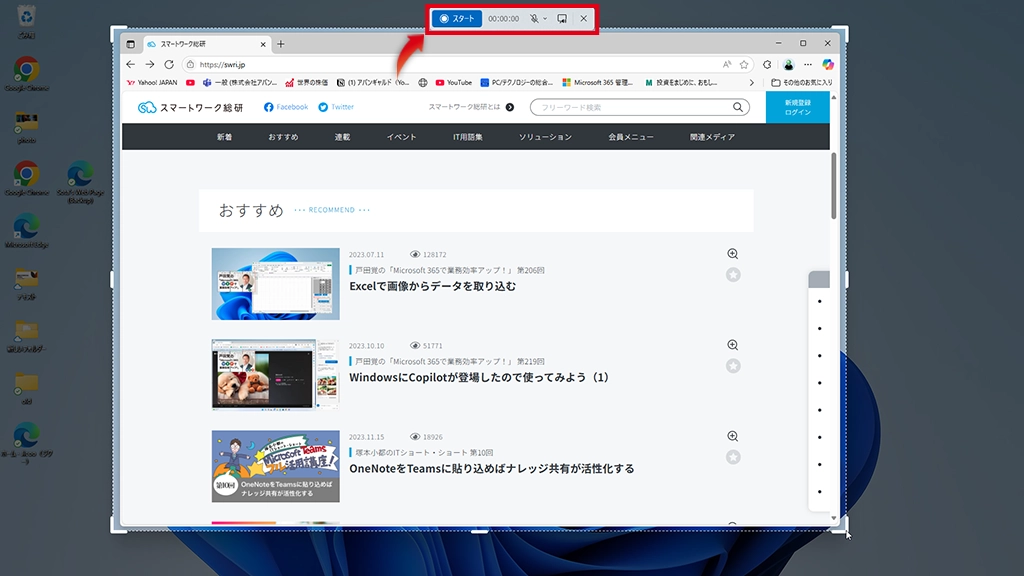
Task: Toggle favorite star for OneNote article
Action: coord(733,457)
